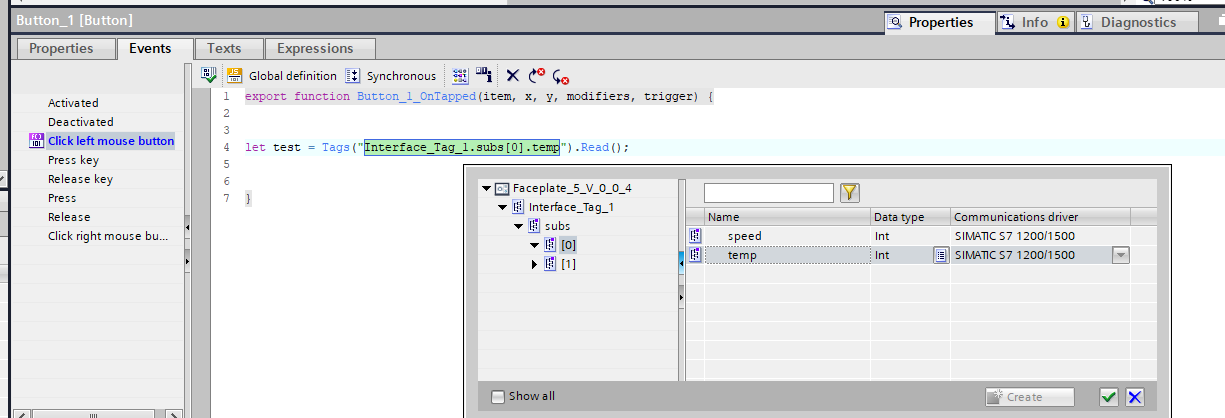
Task: Enable the Show all checkbox
Action: click(x=498, y=397)
